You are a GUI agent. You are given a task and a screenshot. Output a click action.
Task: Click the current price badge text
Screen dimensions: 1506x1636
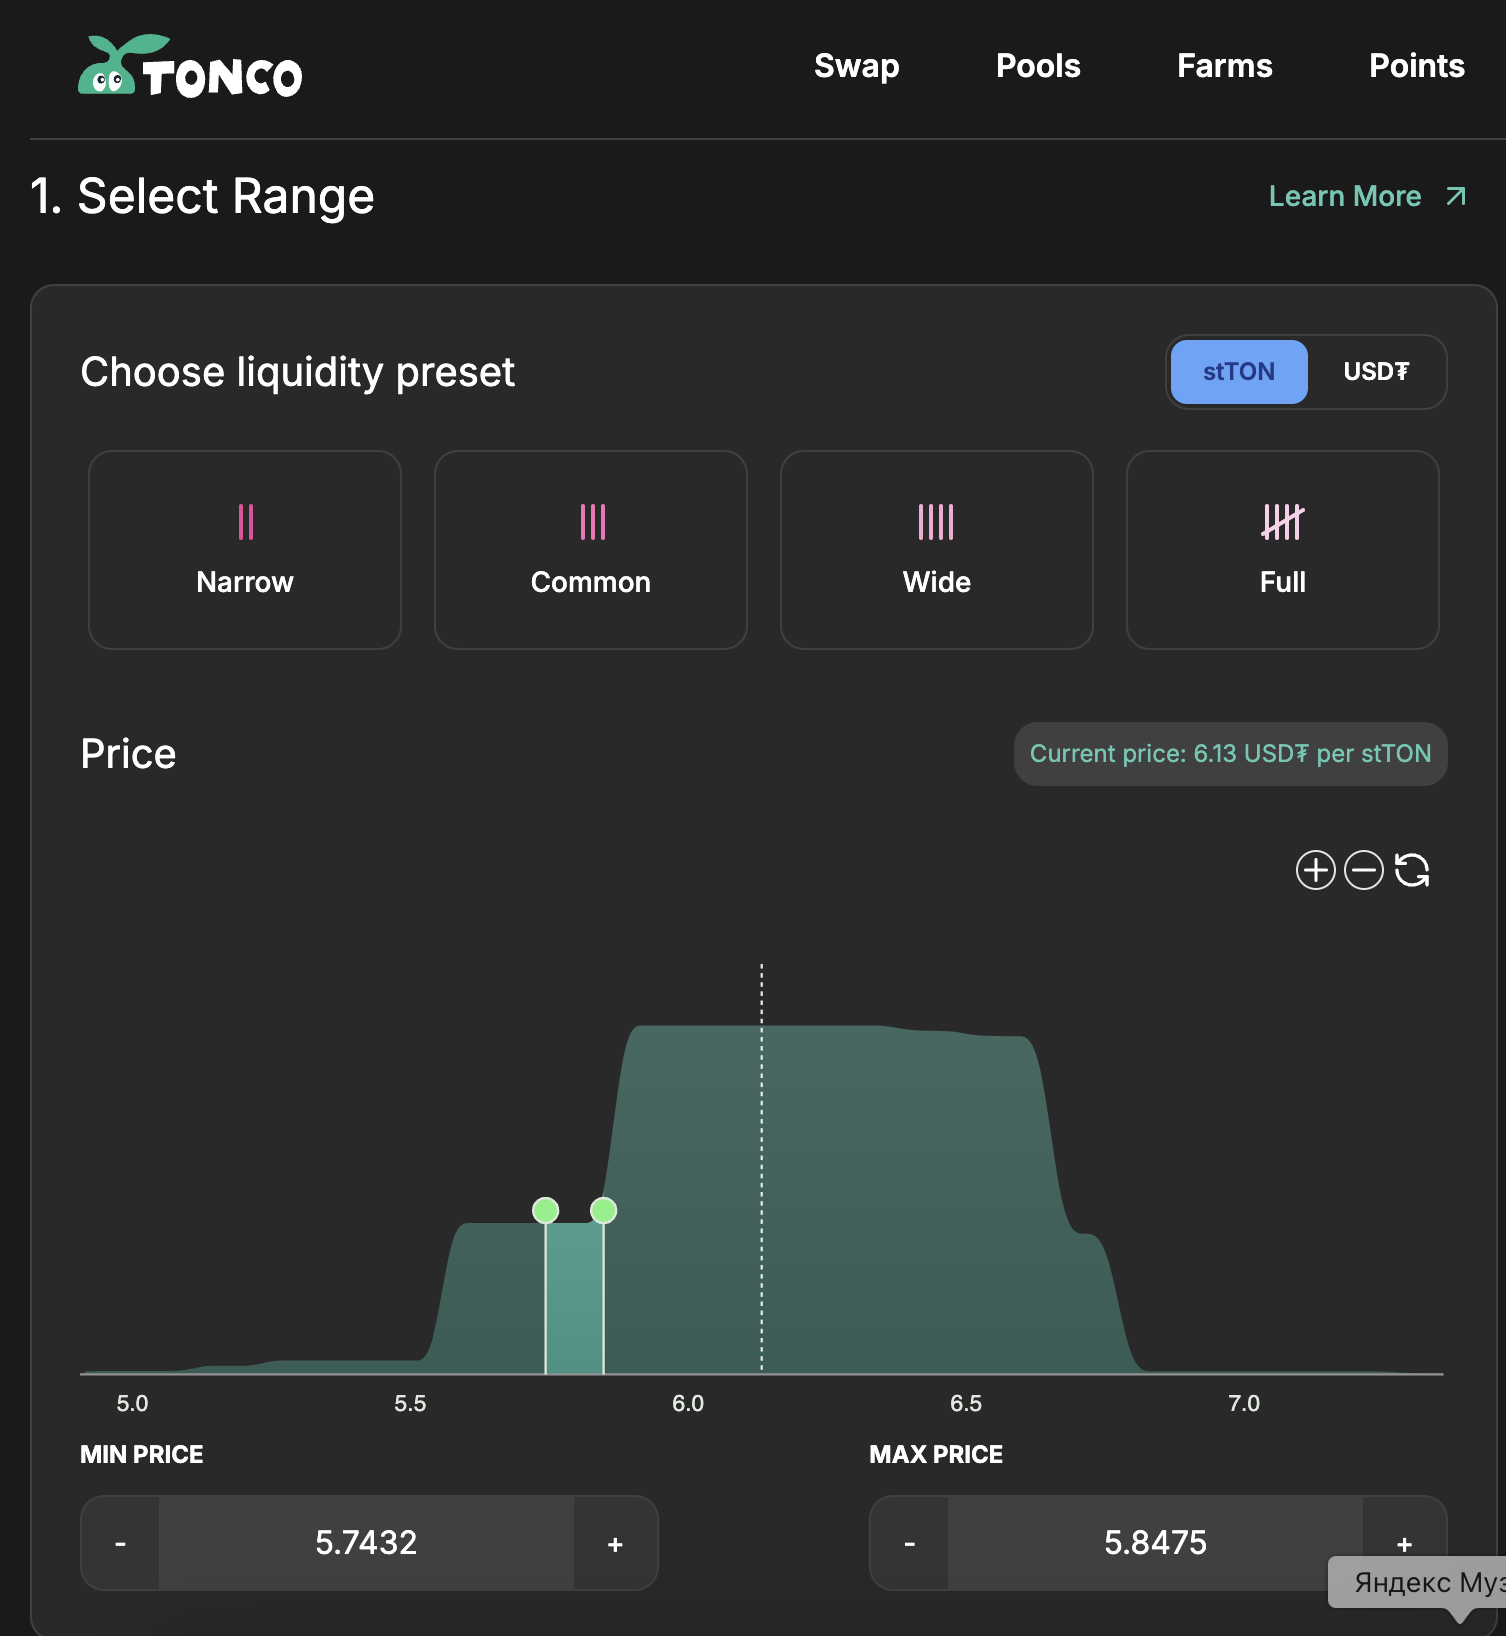click(1230, 754)
